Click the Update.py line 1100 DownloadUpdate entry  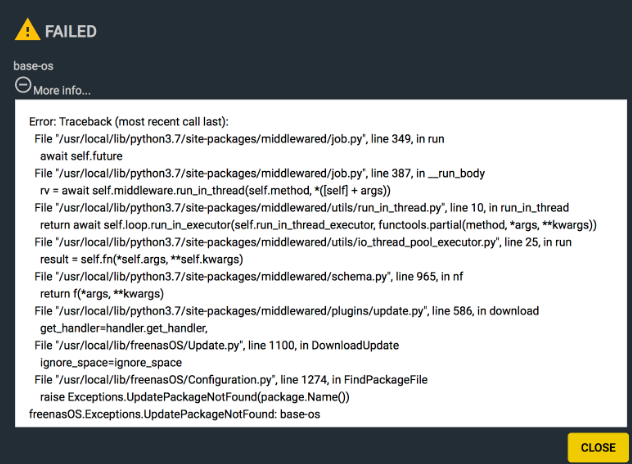[216, 345]
